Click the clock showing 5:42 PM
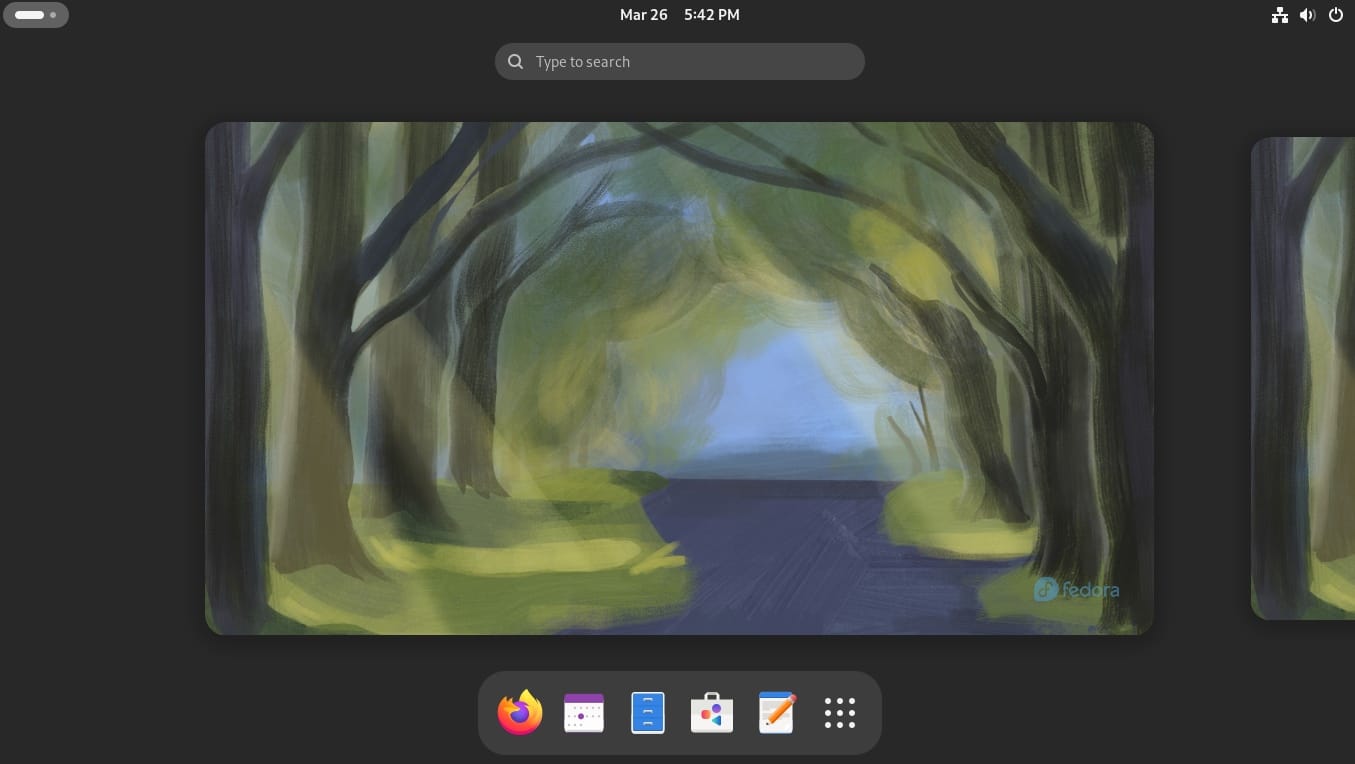This screenshot has height=764, width=1355. (x=711, y=14)
